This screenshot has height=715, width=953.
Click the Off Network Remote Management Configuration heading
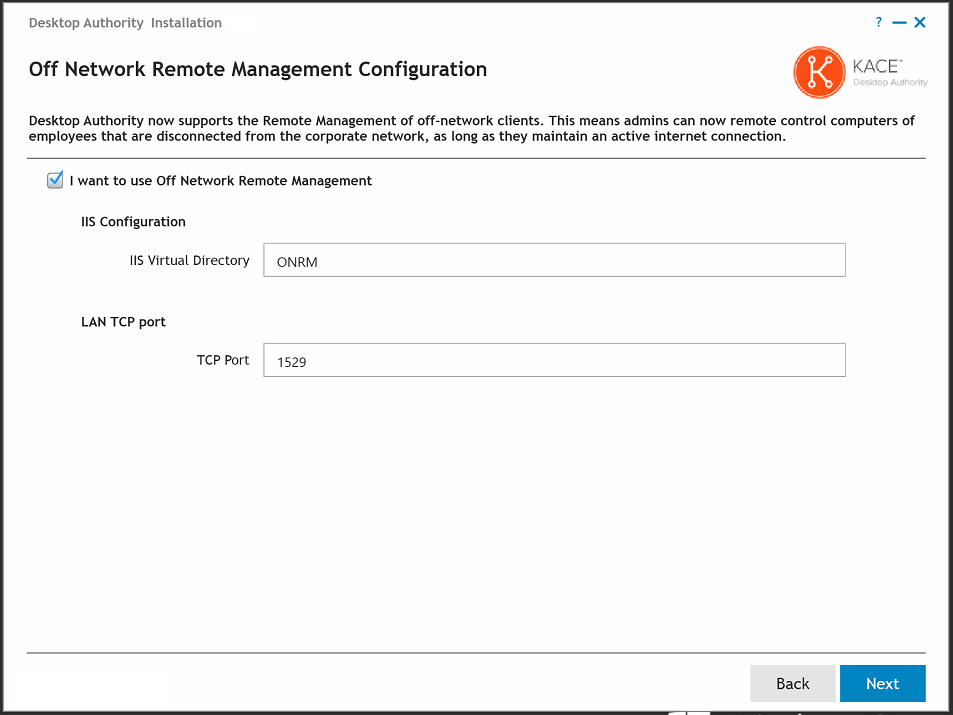click(258, 70)
